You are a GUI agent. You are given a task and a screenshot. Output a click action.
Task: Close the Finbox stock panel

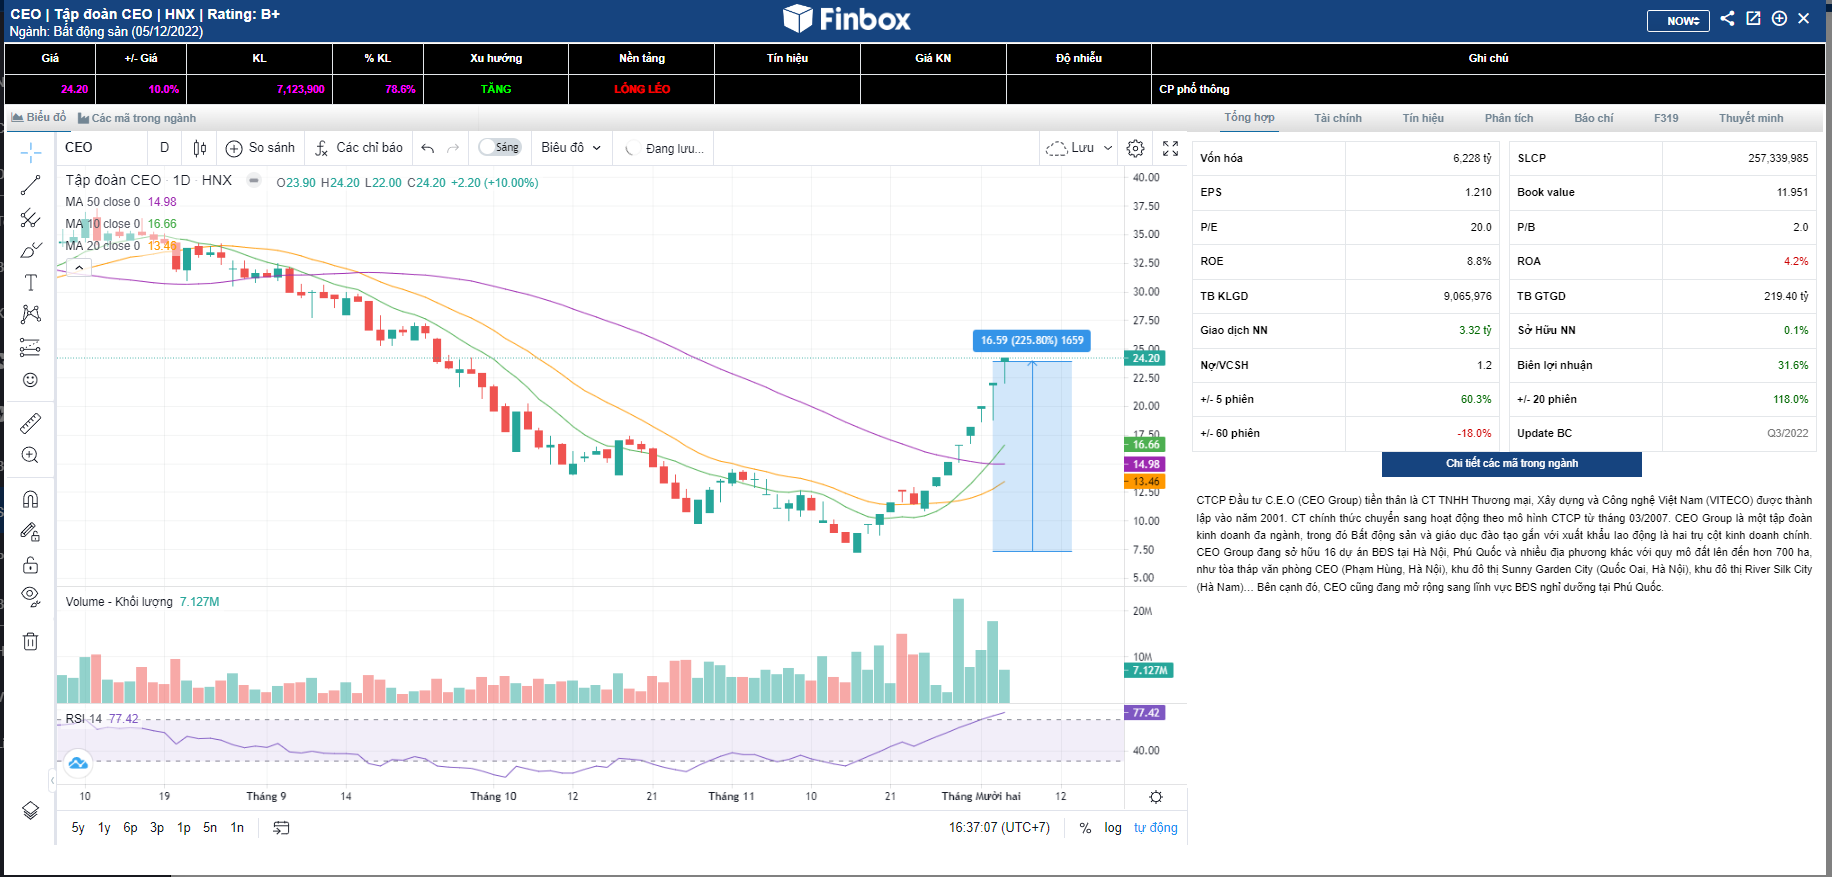[x=1804, y=18]
